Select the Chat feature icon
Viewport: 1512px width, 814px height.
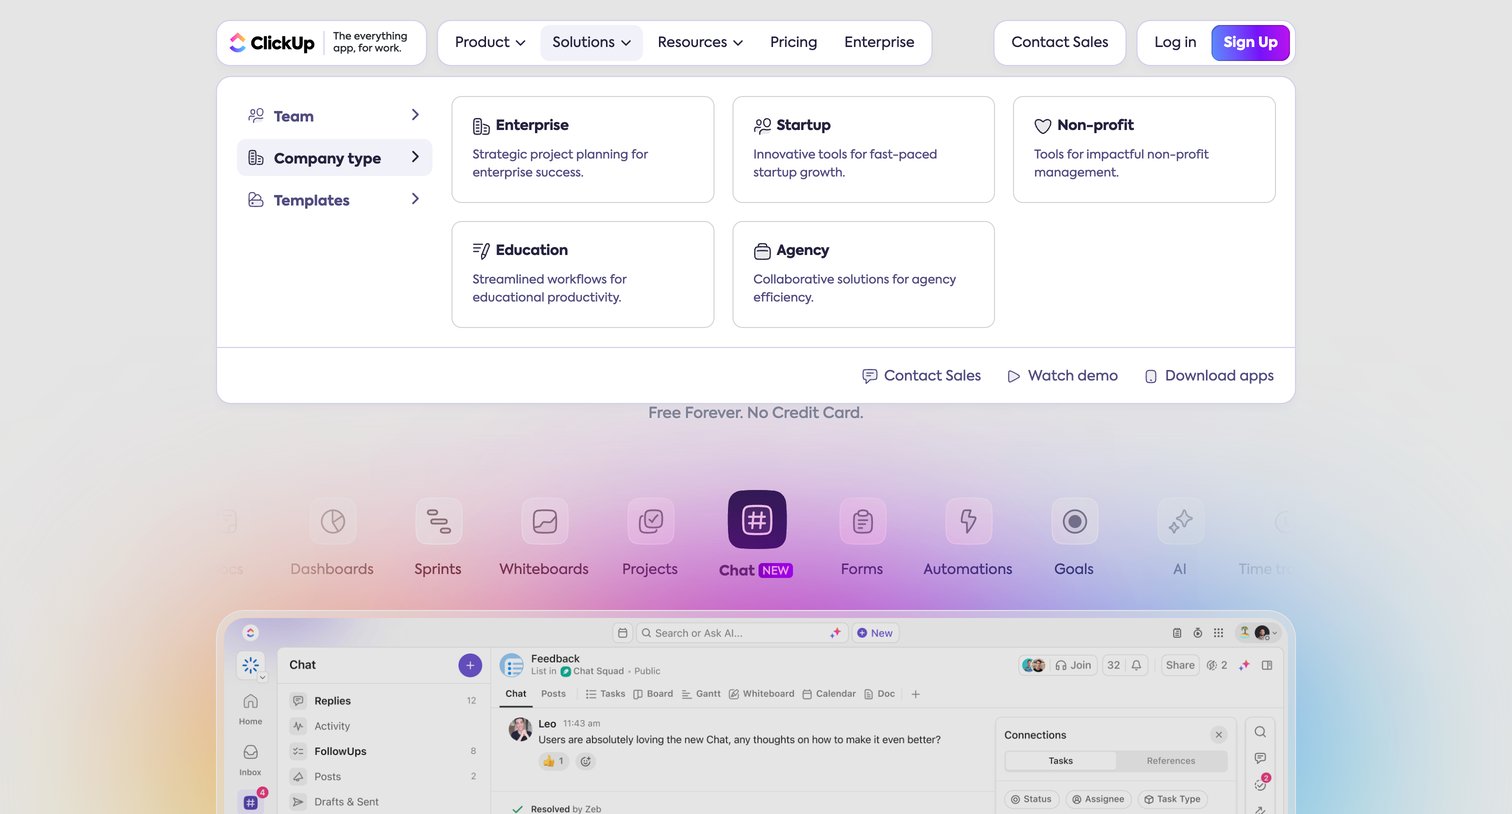coord(757,520)
